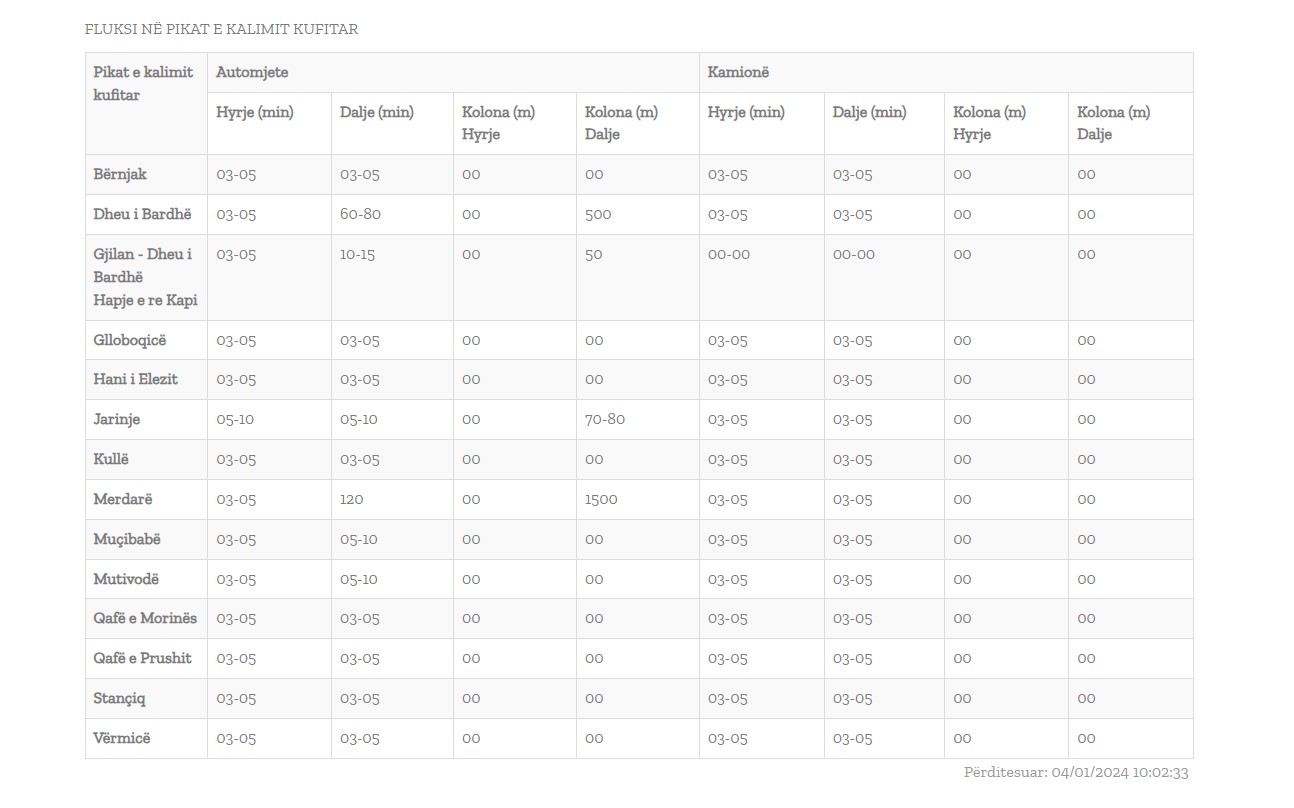The width and height of the screenshot is (1294, 808).
Task: Click the table title FLUKSI NË PIKAT E KALIMIT KUFITAR
Action: pyautogui.click(x=221, y=29)
